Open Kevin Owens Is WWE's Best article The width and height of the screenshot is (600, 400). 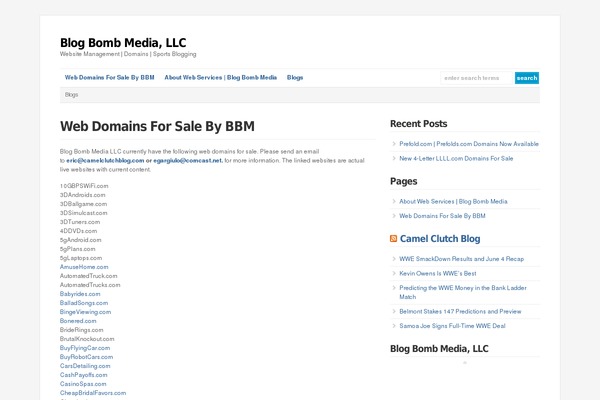coord(438,274)
